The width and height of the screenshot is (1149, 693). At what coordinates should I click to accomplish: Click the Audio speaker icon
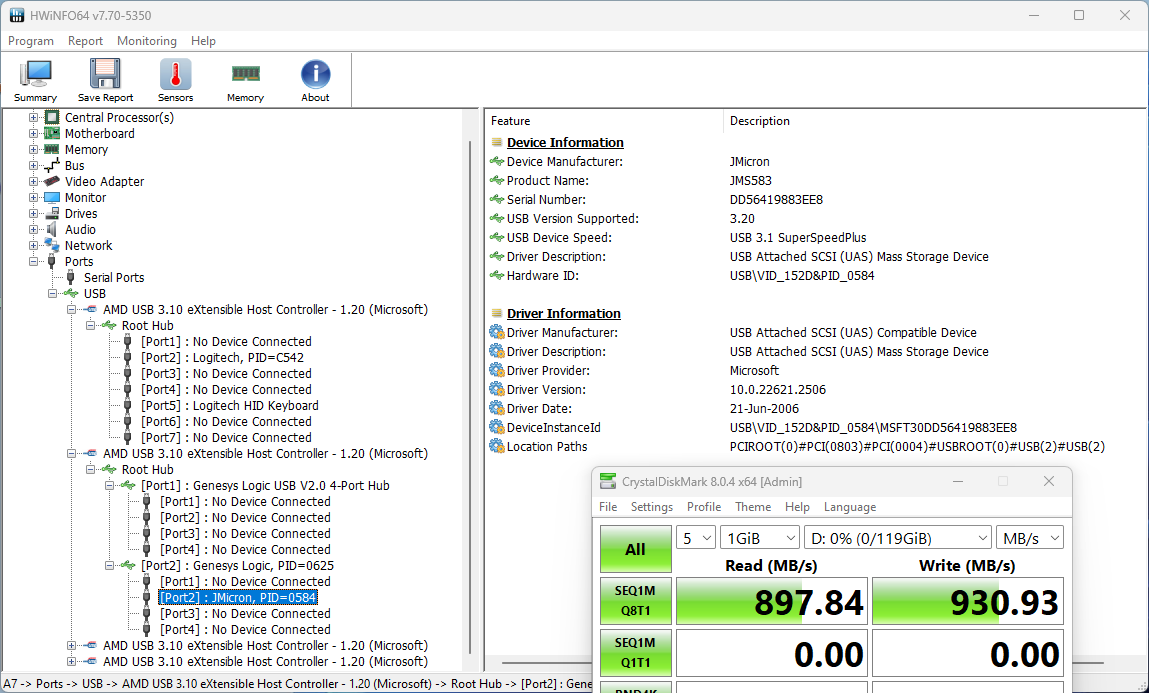[x=51, y=230]
